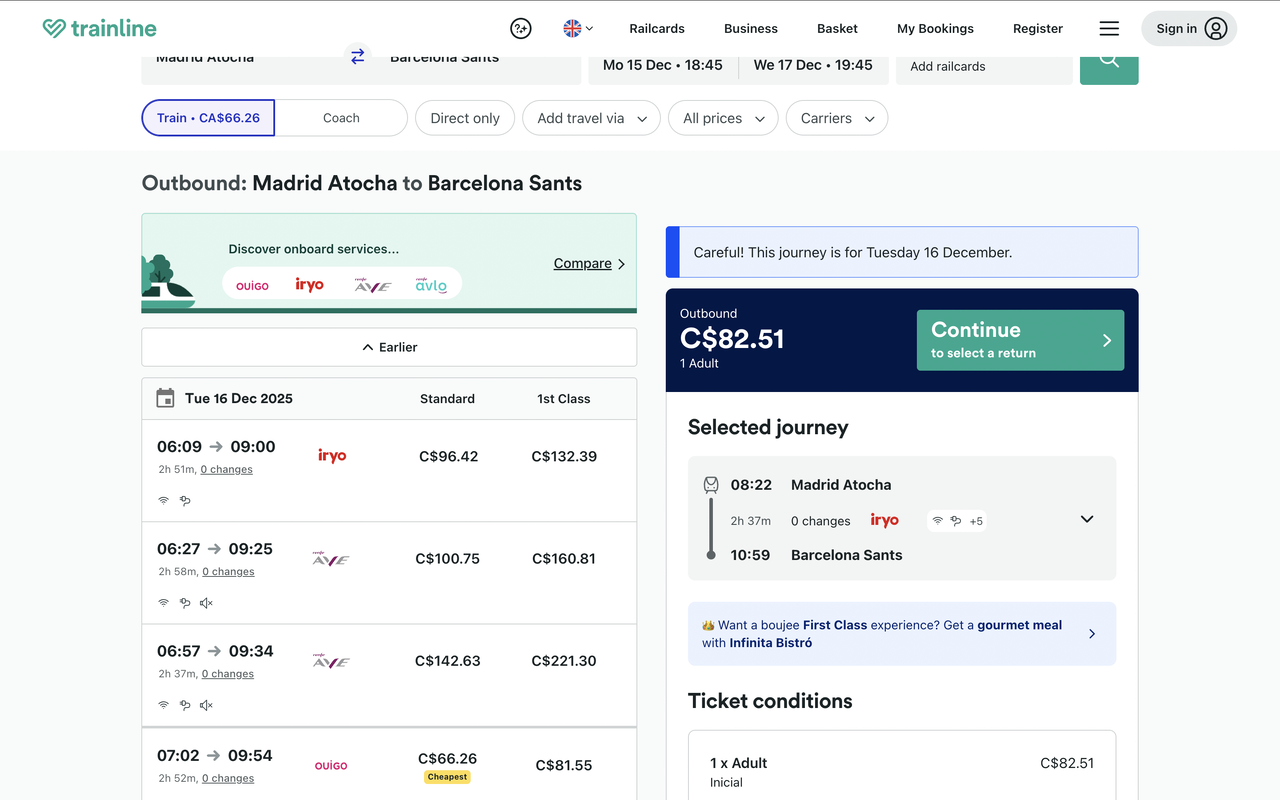The width and height of the screenshot is (1280, 800).
Task: Expand selected journey details chevron
Action: [x=1086, y=519]
